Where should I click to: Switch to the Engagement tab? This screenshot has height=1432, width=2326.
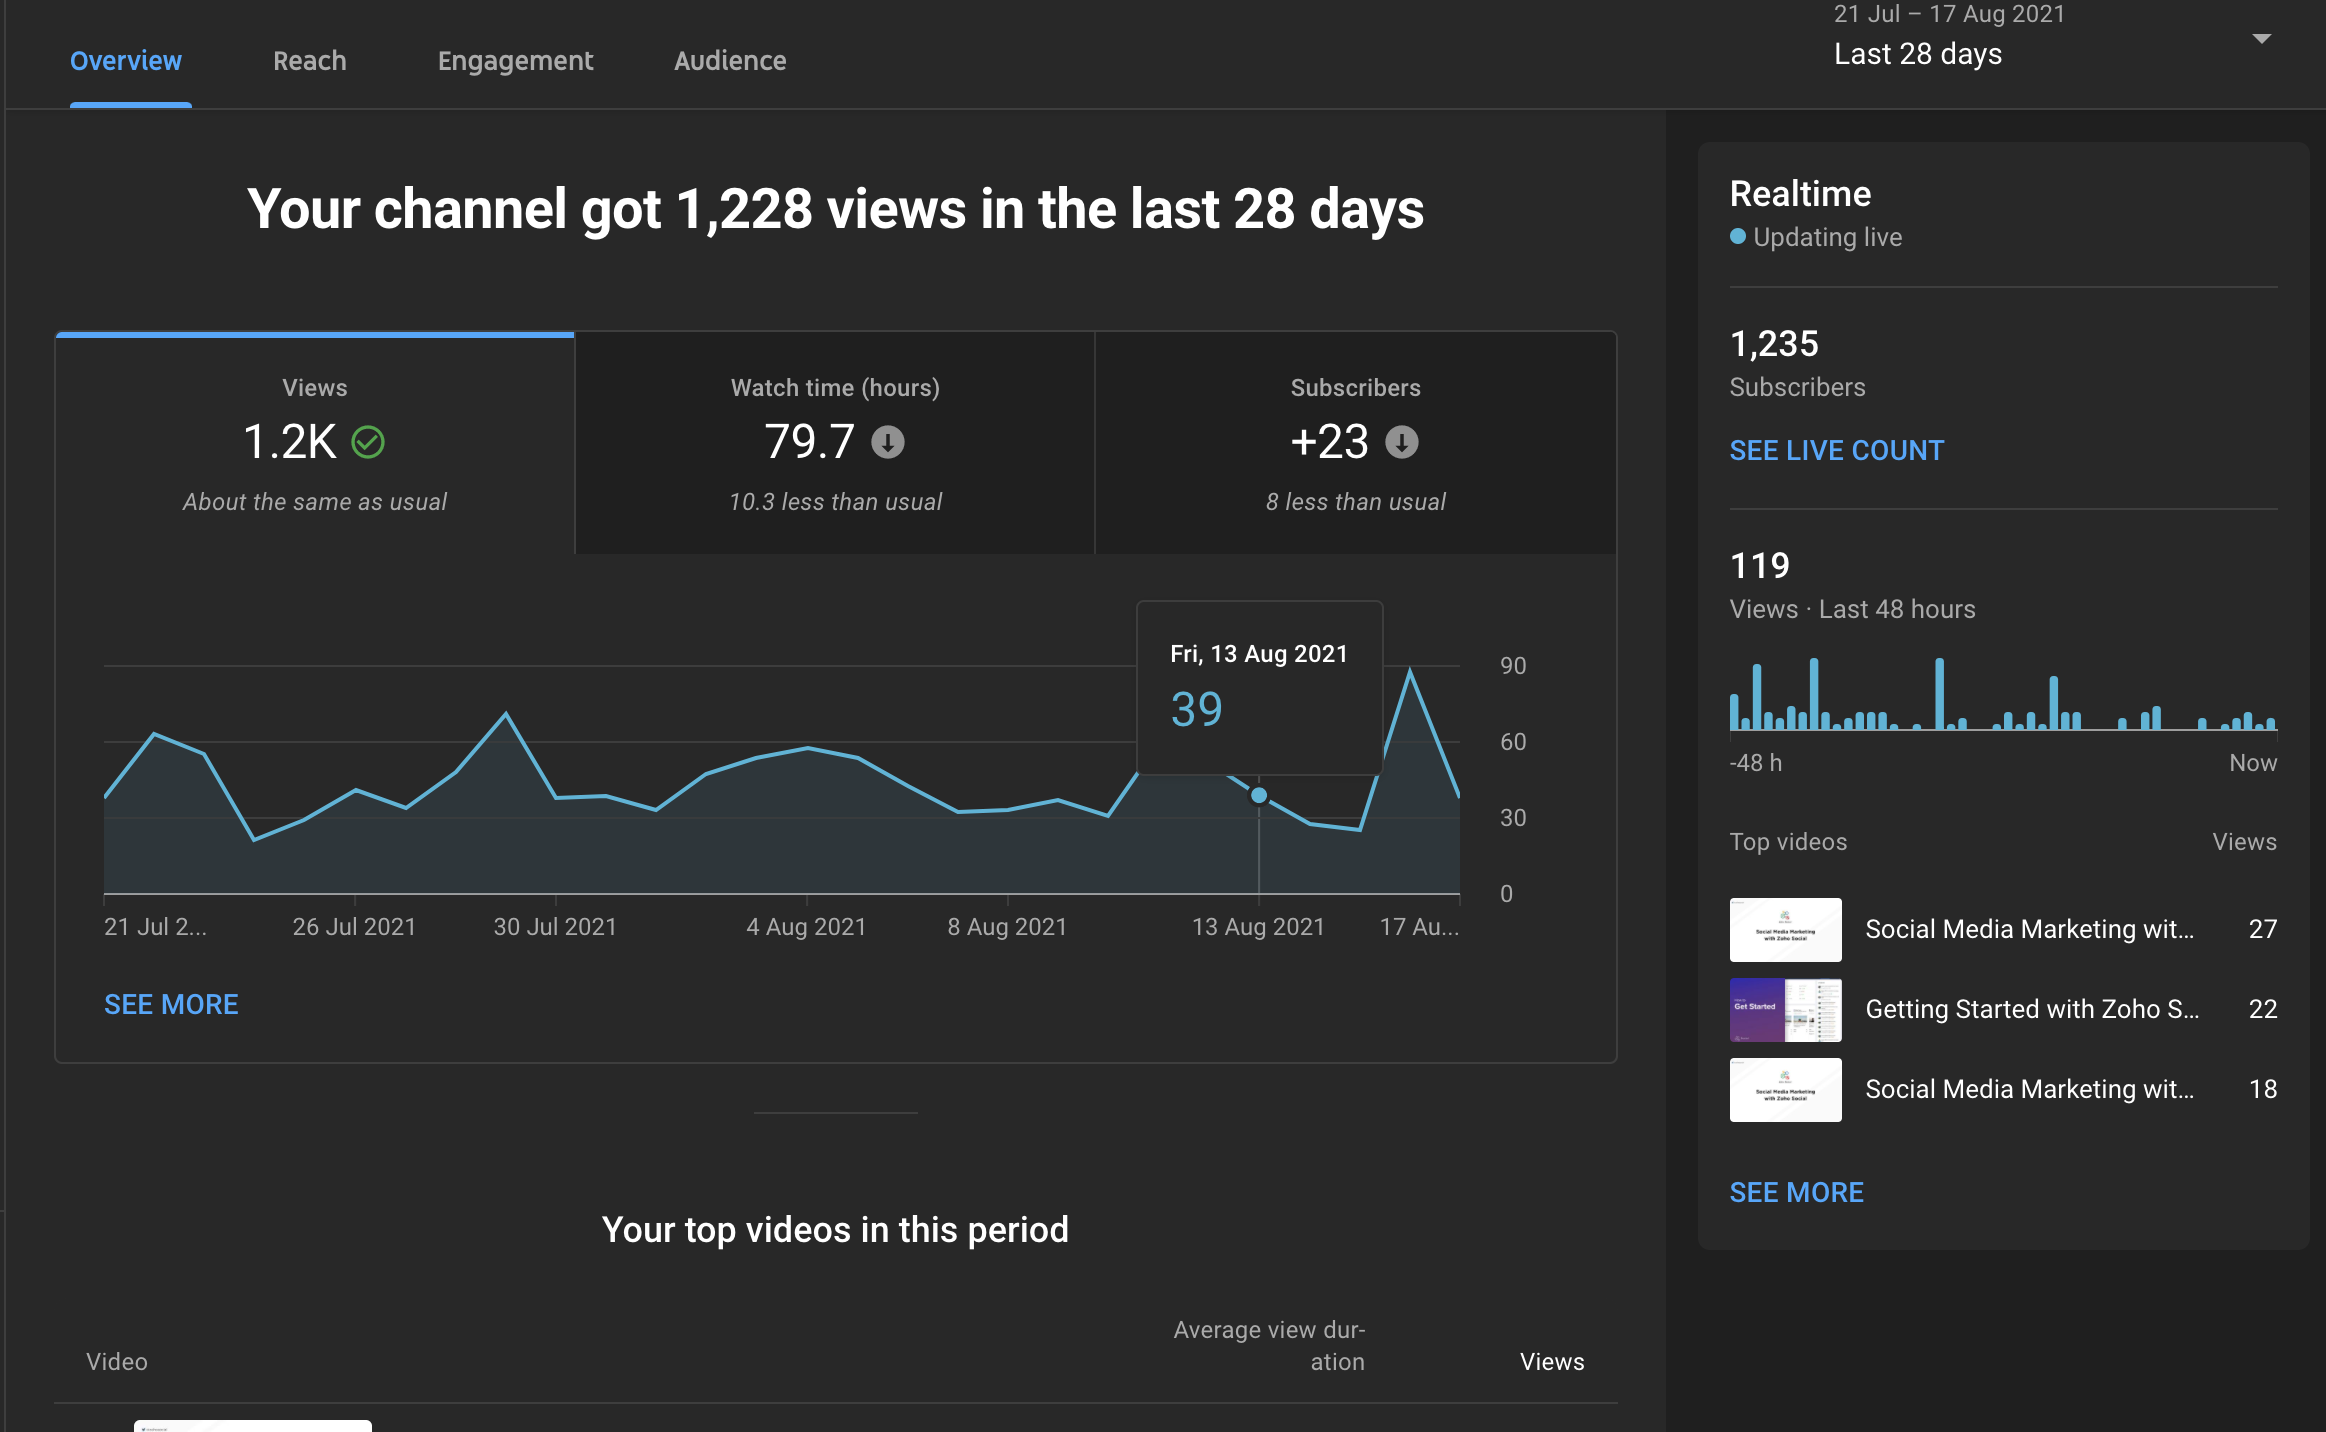pos(515,61)
